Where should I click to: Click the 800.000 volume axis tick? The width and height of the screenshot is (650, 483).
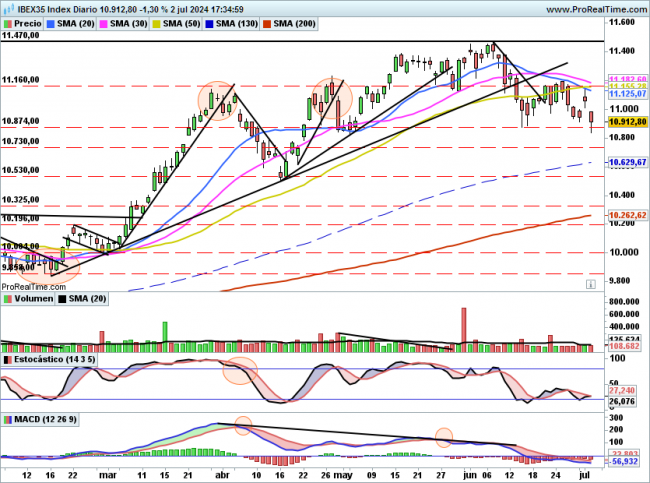click(624, 301)
